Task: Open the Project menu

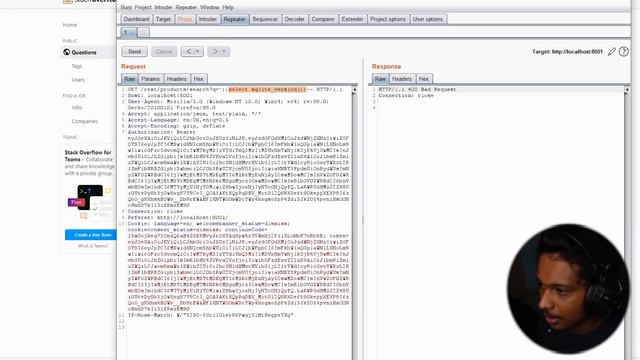Action: pyautogui.click(x=143, y=7)
